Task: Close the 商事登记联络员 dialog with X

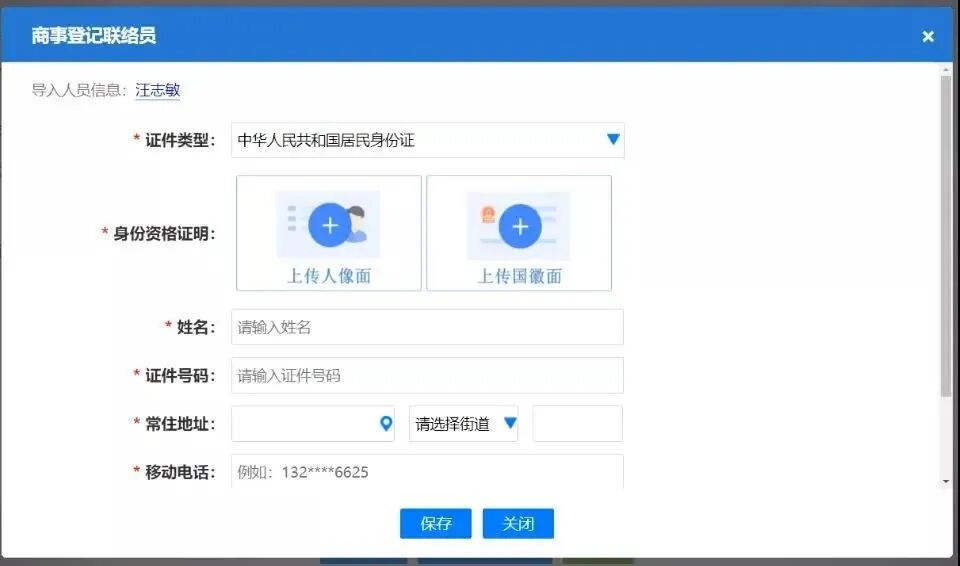Action: coord(928,37)
